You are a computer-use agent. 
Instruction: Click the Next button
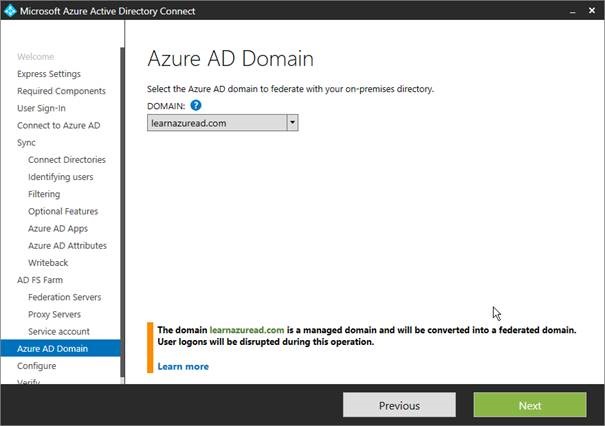coord(530,405)
